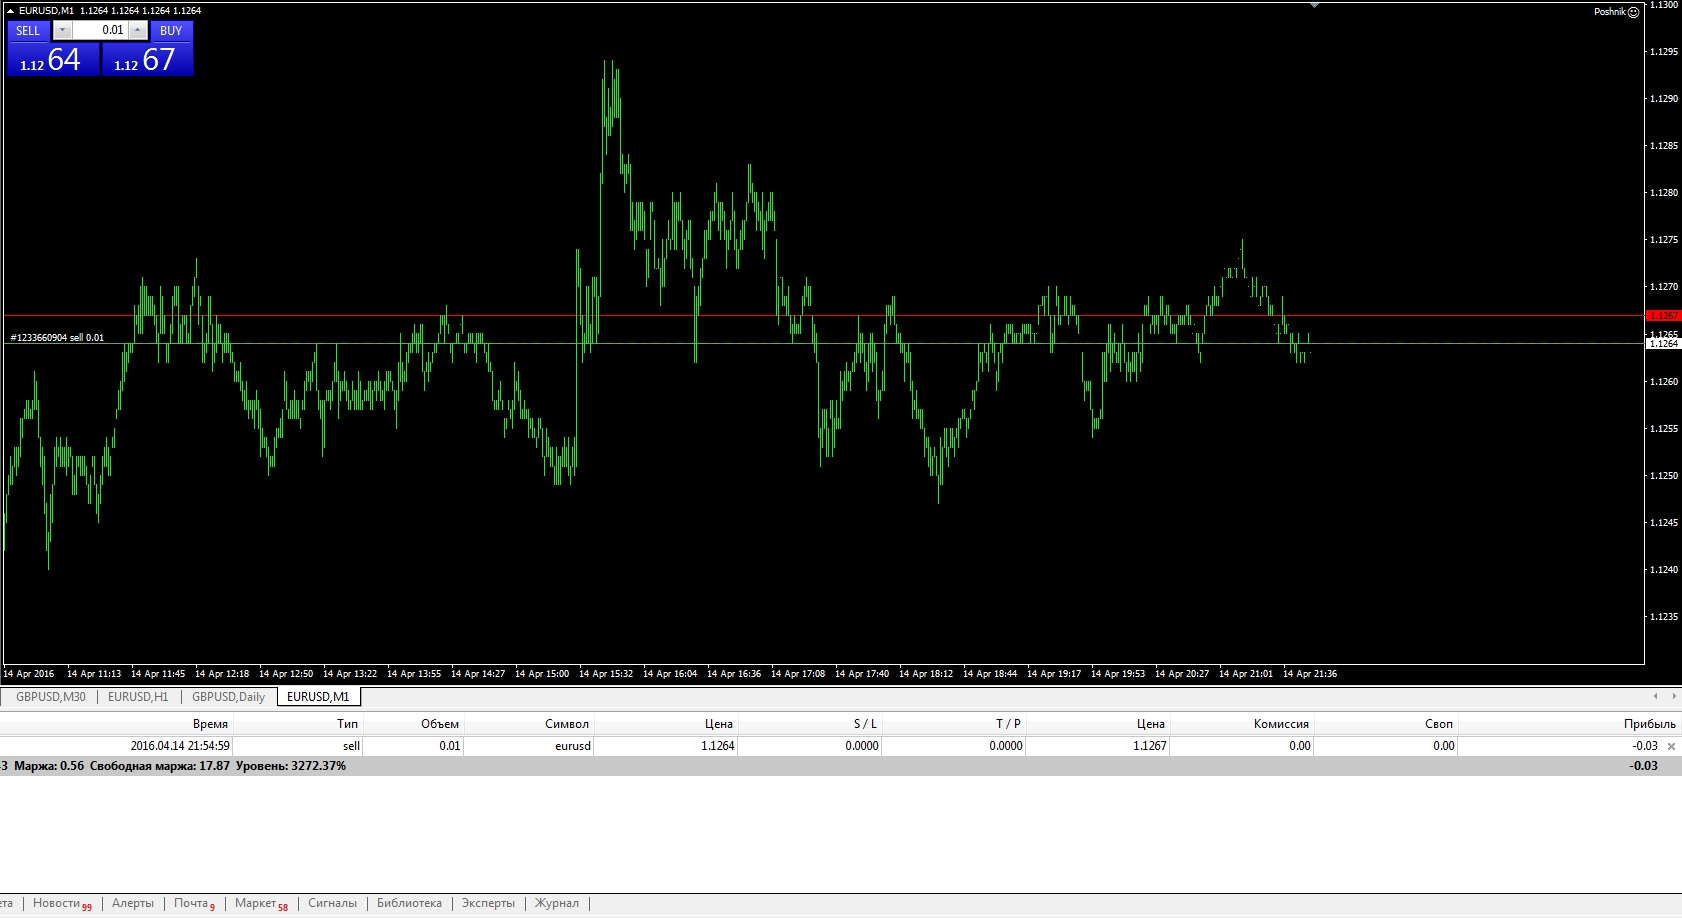Click the red 1.1267 ask price label
Image resolution: width=1682 pixels, height=918 pixels.
point(1663,315)
